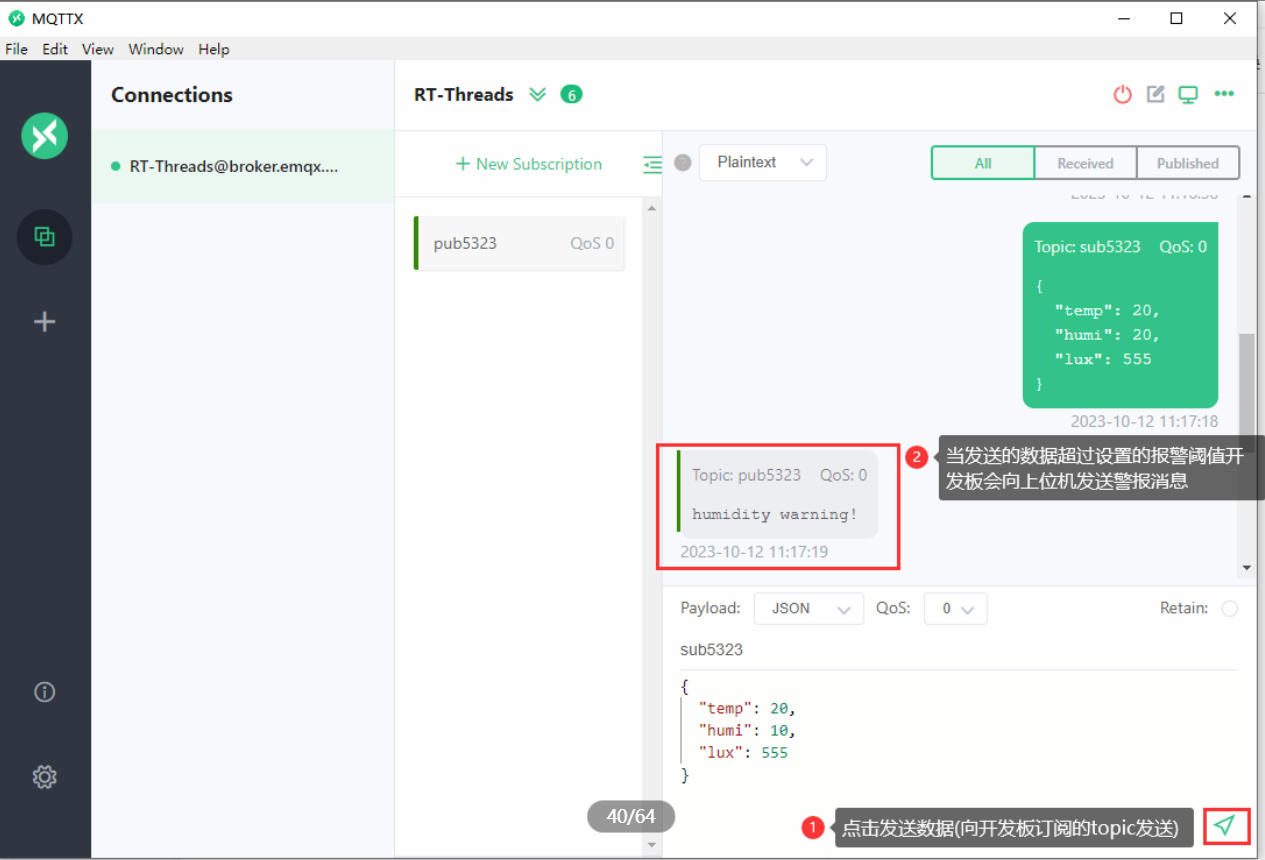Click the subscription list scroll up arrow
This screenshot has width=1265, height=860.
[x=653, y=208]
